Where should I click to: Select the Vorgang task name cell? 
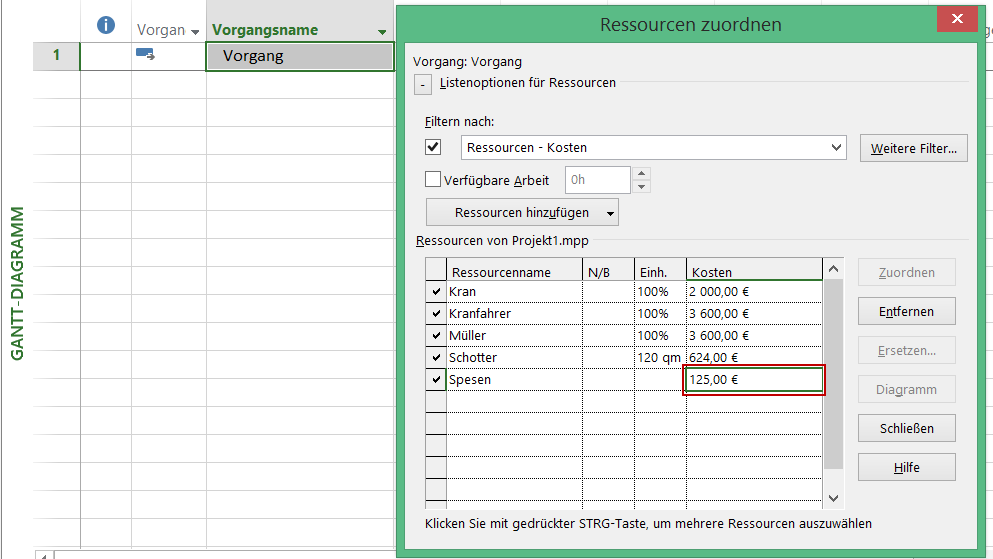pos(299,56)
